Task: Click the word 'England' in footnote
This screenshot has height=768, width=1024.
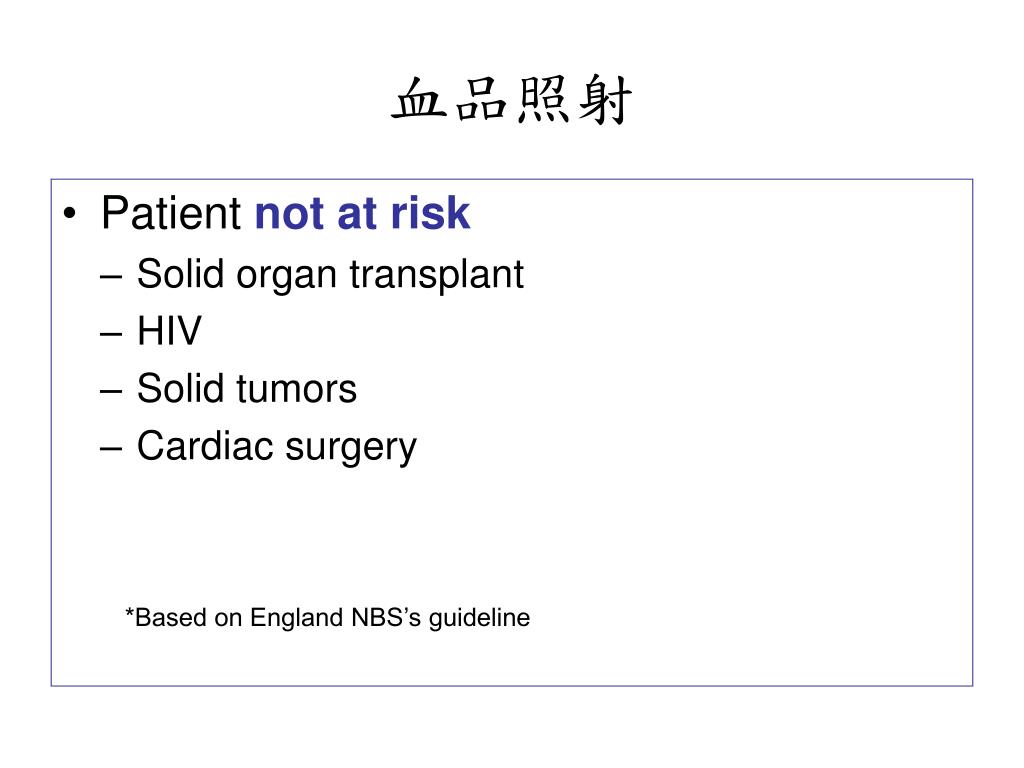Action: pyautogui.click(x=297, y=617)
